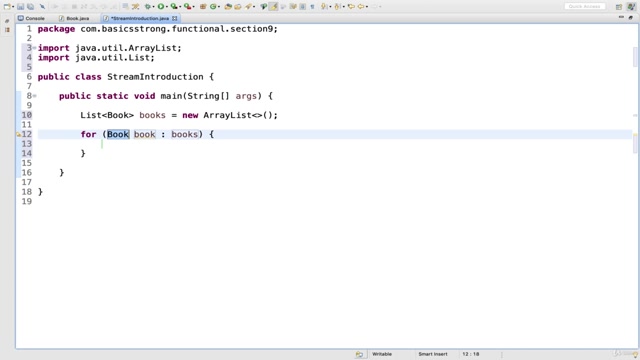Click line number 19 in the gutter
640x360 pixels.
click(27, 201)
